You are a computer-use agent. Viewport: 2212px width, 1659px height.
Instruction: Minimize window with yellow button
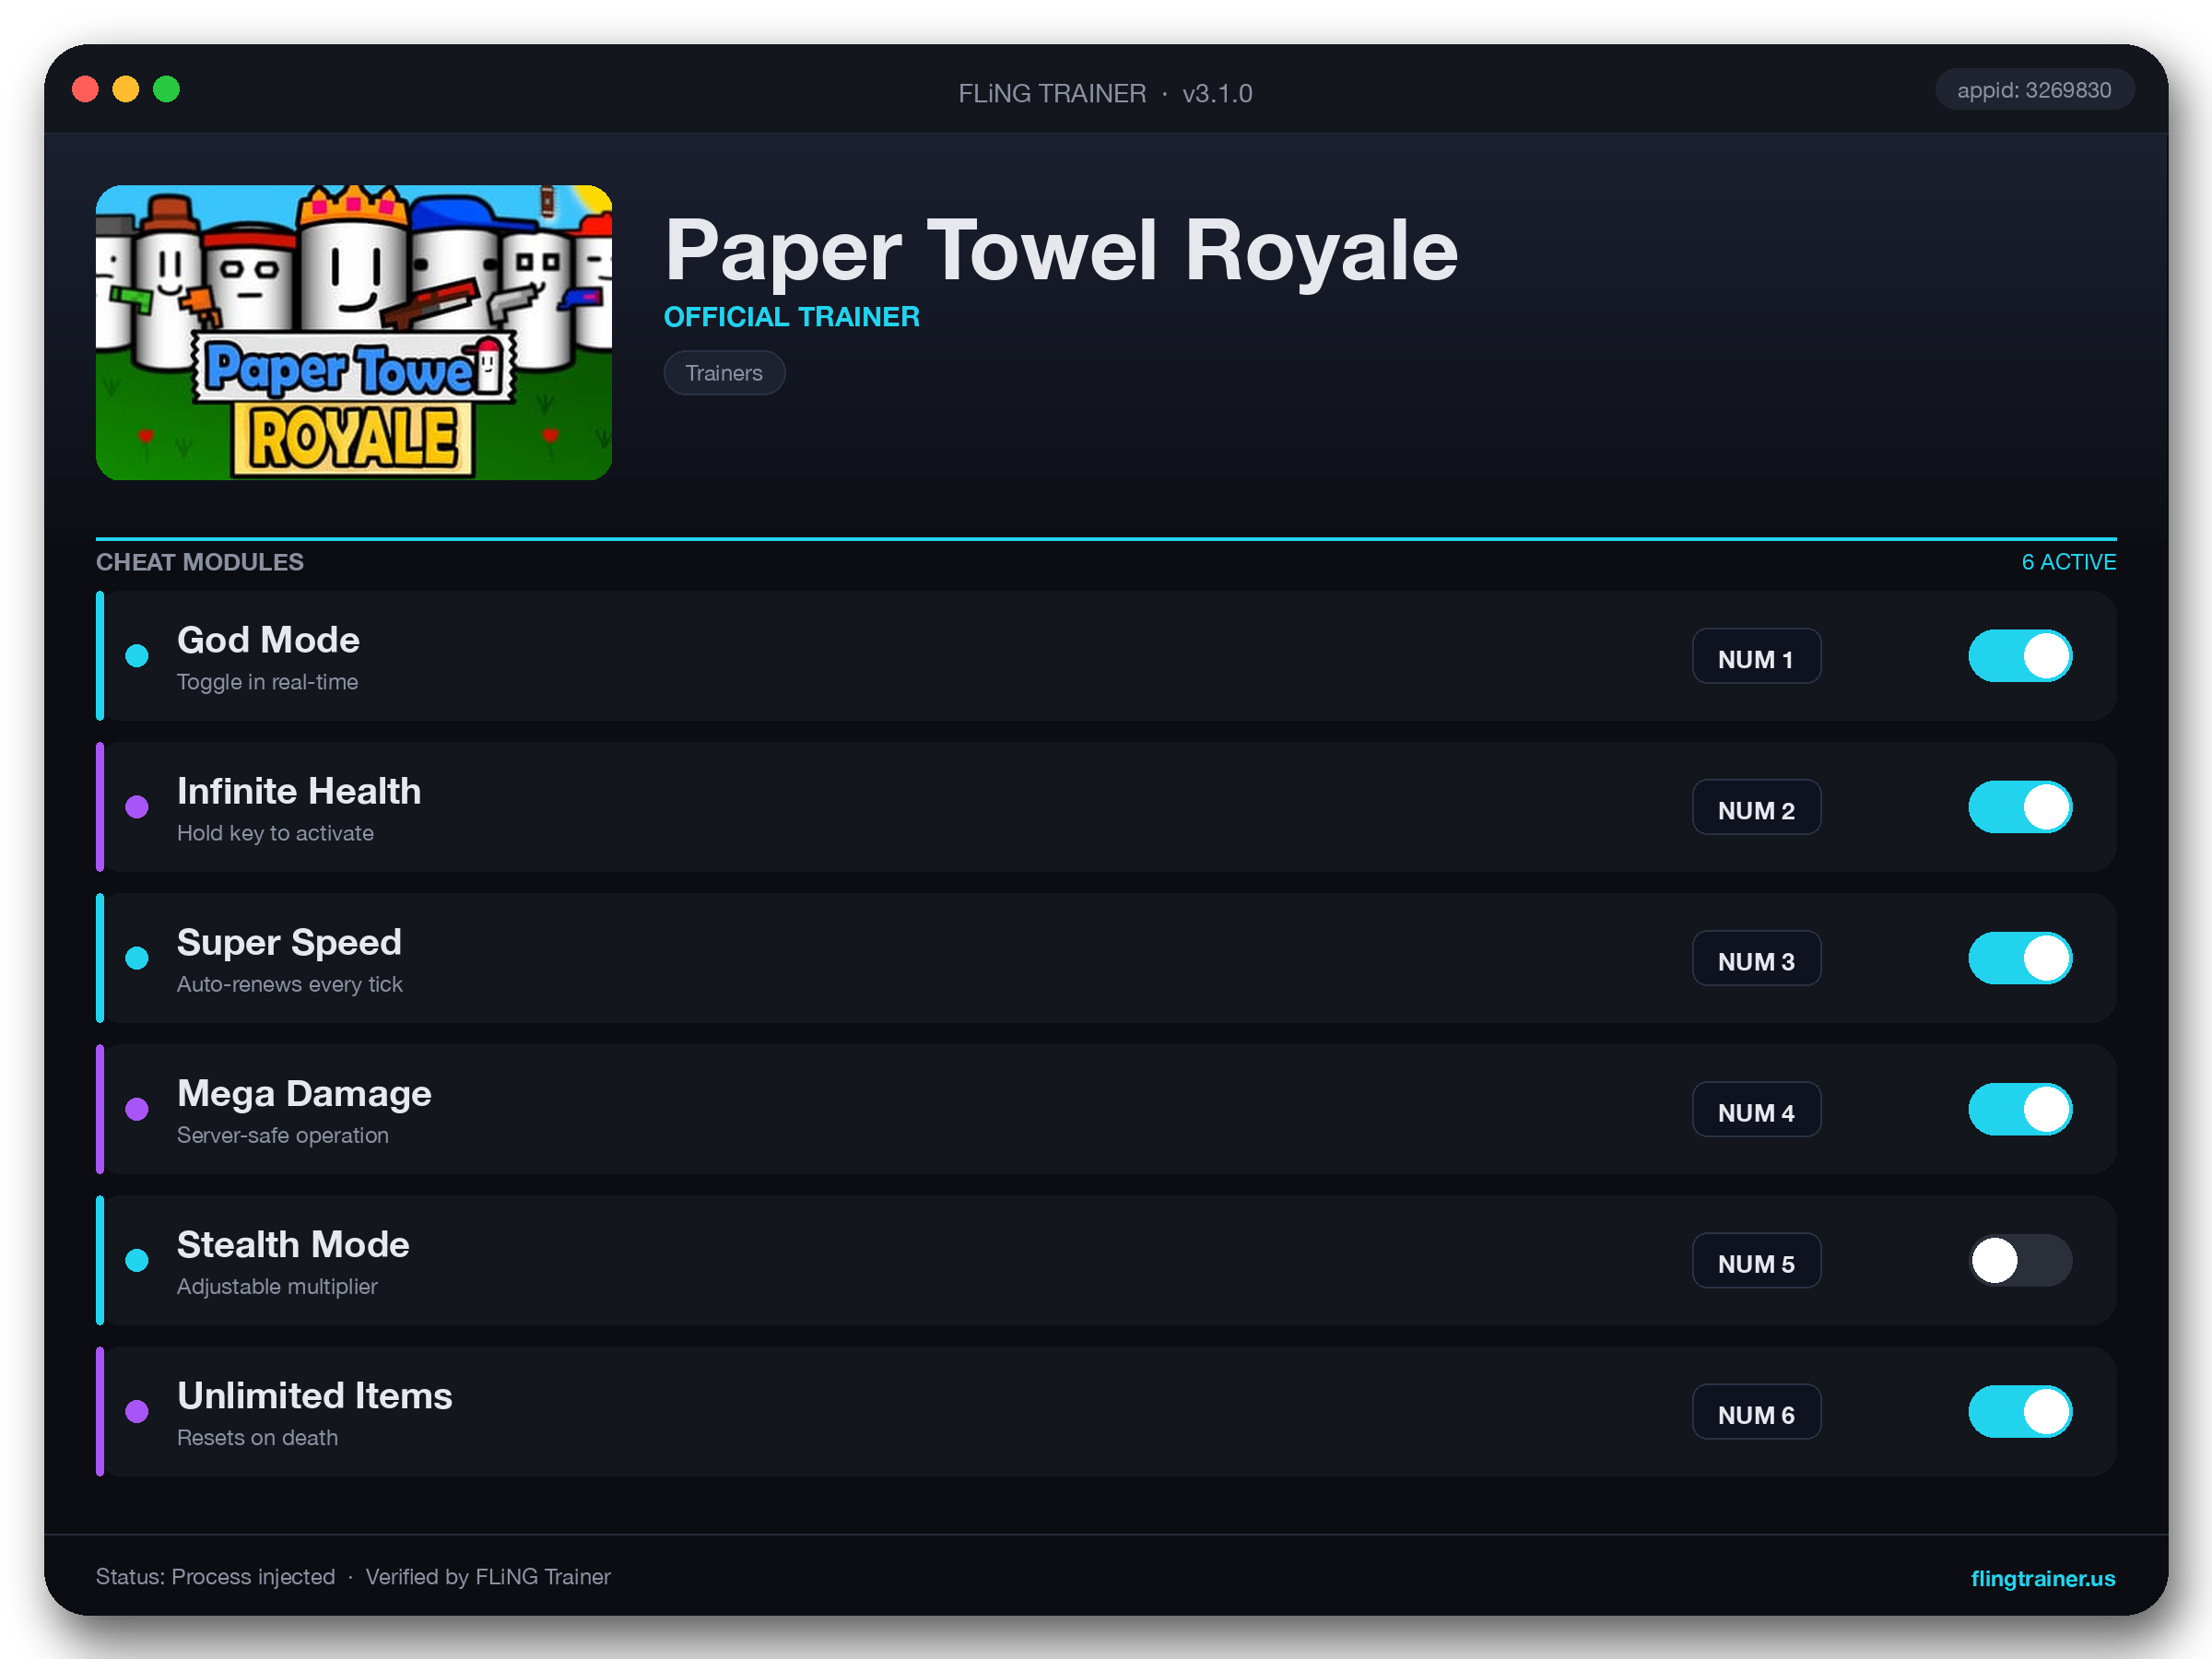126,90
